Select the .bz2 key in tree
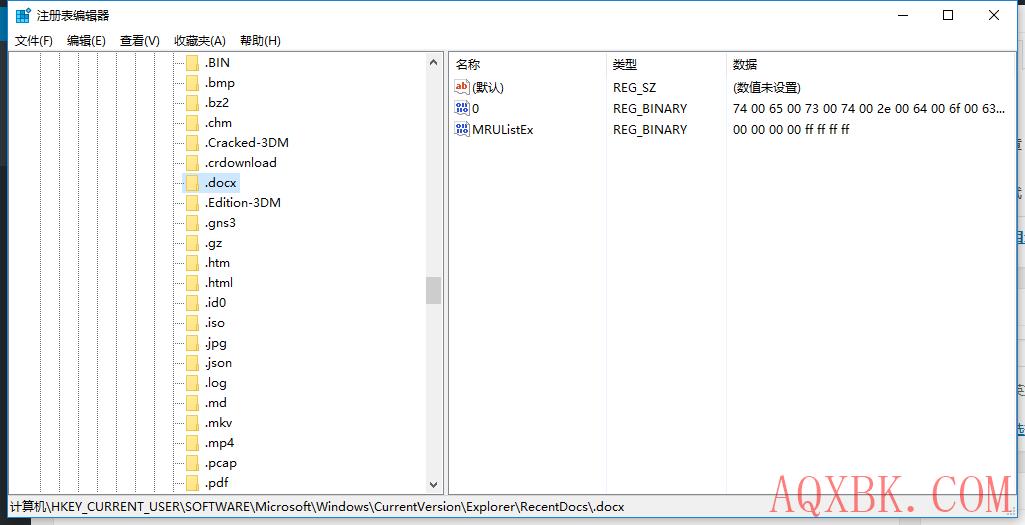 pyautogui.click(x=216, y=103)
